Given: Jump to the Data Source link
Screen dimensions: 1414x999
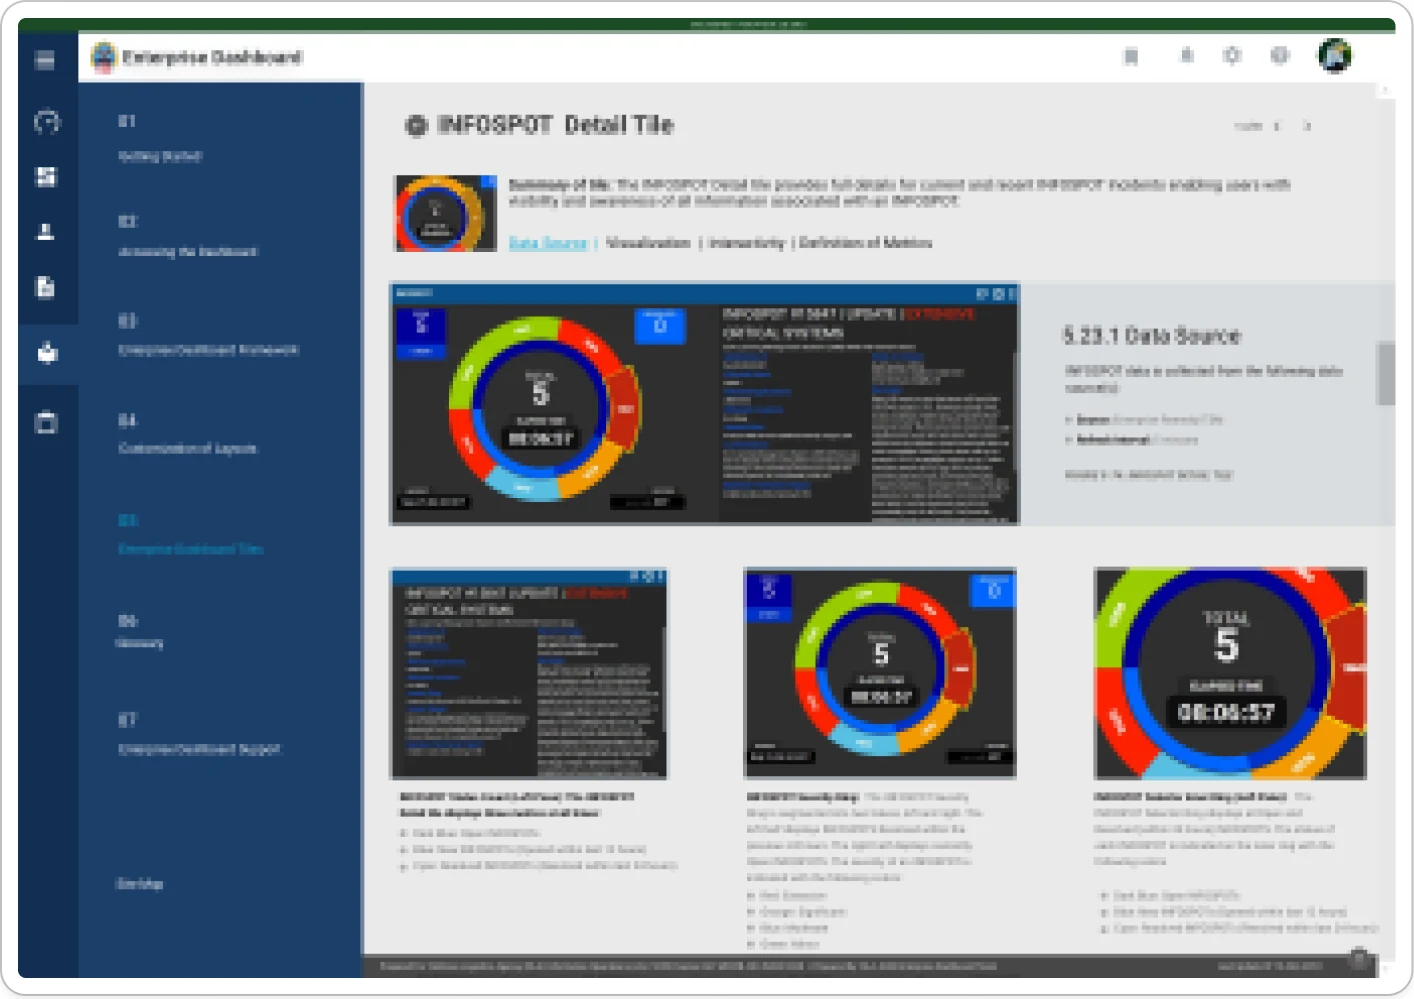Looking at the screenshot, I should coord(548,243).
